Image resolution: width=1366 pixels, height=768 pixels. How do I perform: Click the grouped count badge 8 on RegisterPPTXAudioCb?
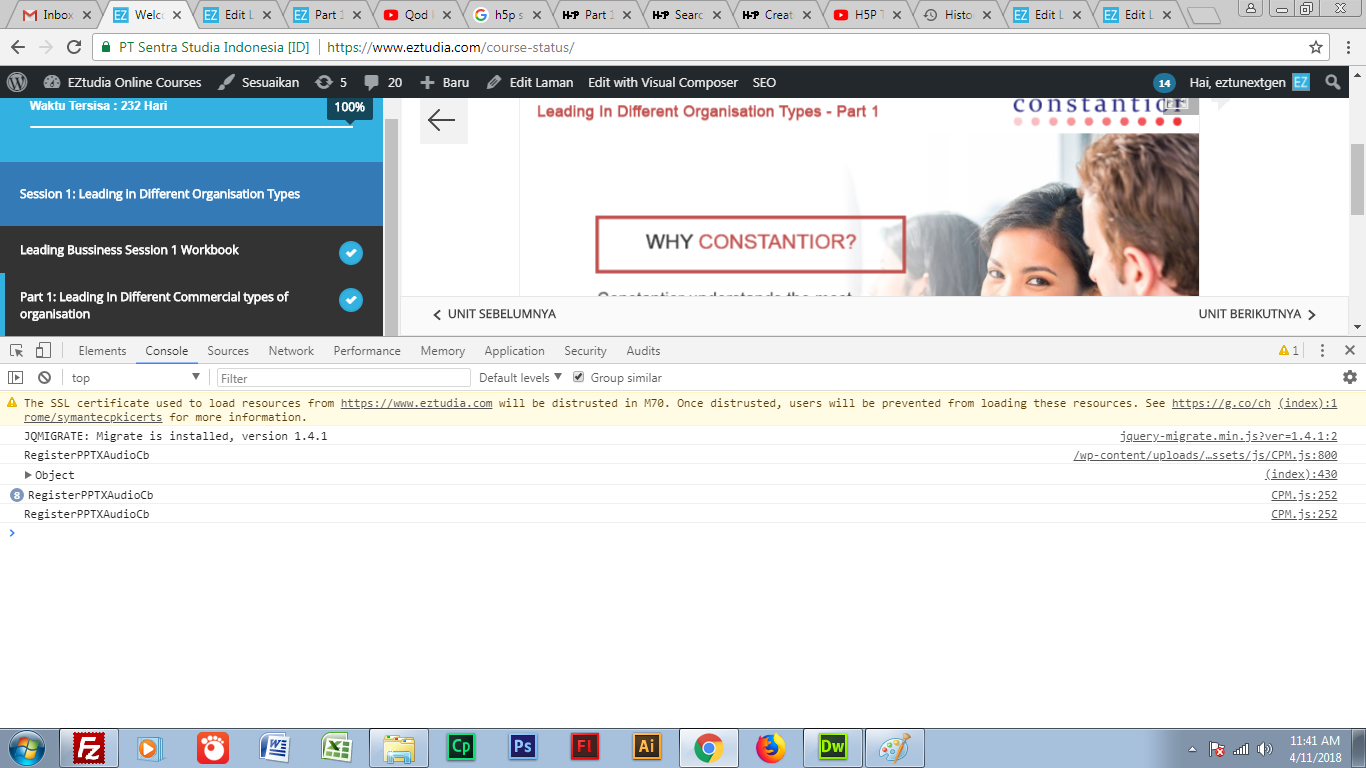click(16, 495)
